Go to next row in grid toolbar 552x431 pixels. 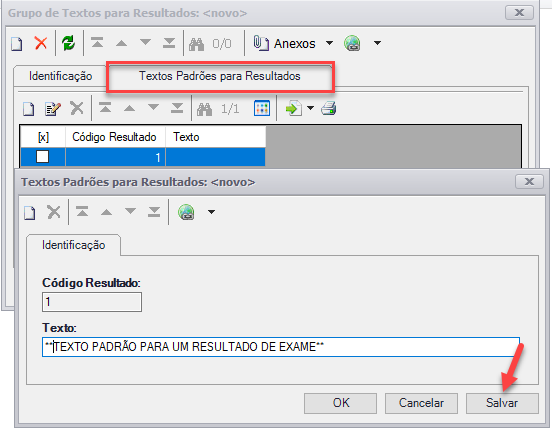(x=153, y=107)
